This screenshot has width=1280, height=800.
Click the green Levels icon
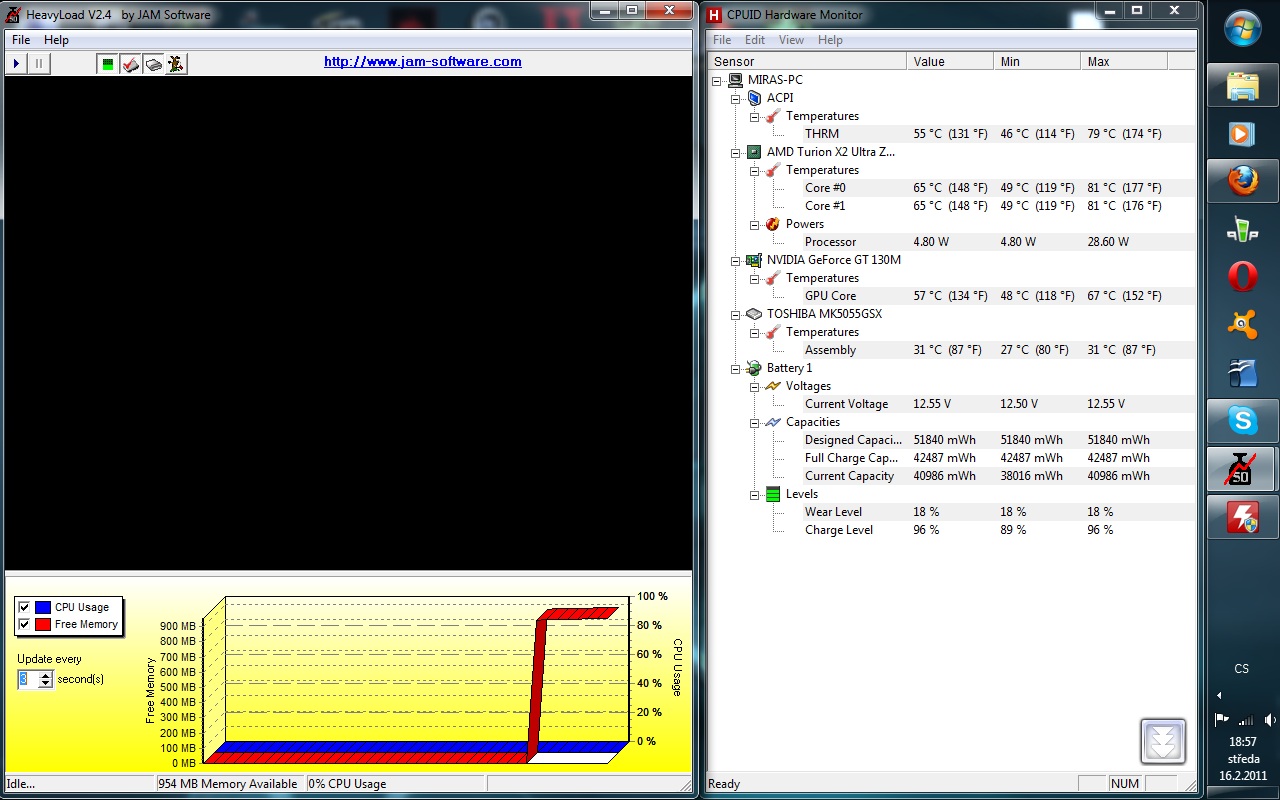[773, 494]
